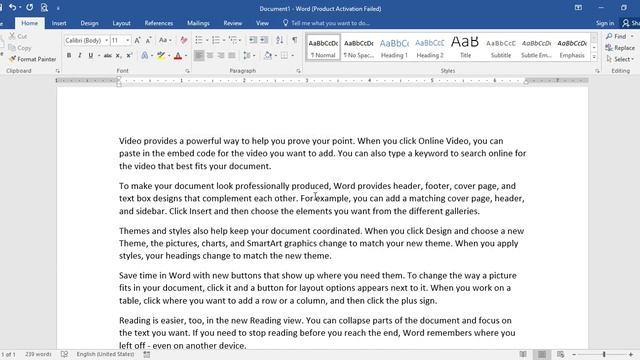Go to the References tab
Viewport: 640px width, 360px height.
click(159, 23)
